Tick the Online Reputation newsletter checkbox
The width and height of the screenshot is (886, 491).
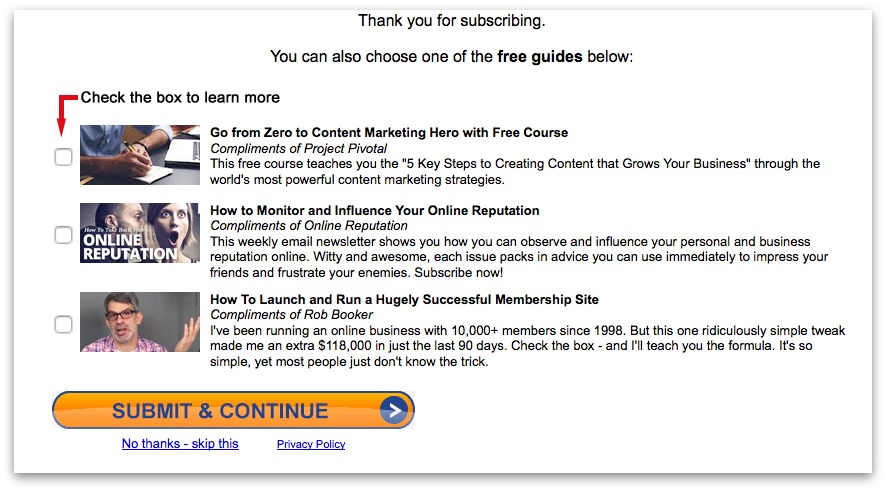(63, 234)
